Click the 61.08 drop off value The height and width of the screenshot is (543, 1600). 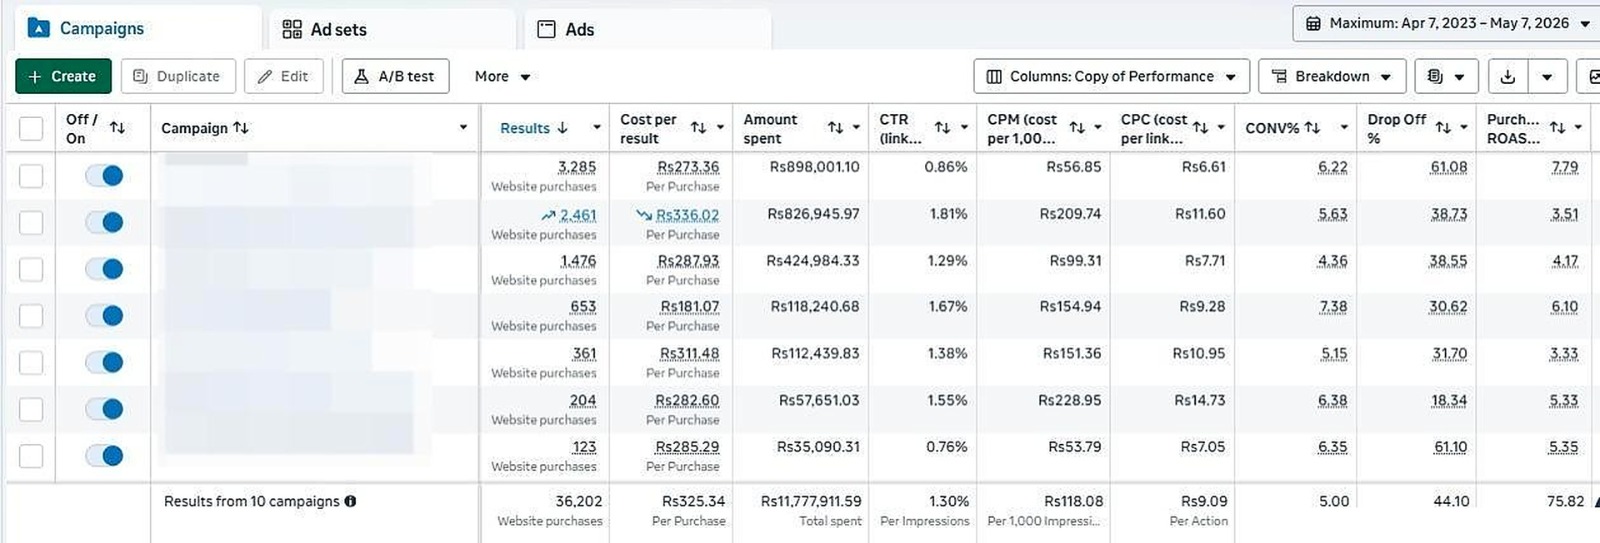[1449, 167]
